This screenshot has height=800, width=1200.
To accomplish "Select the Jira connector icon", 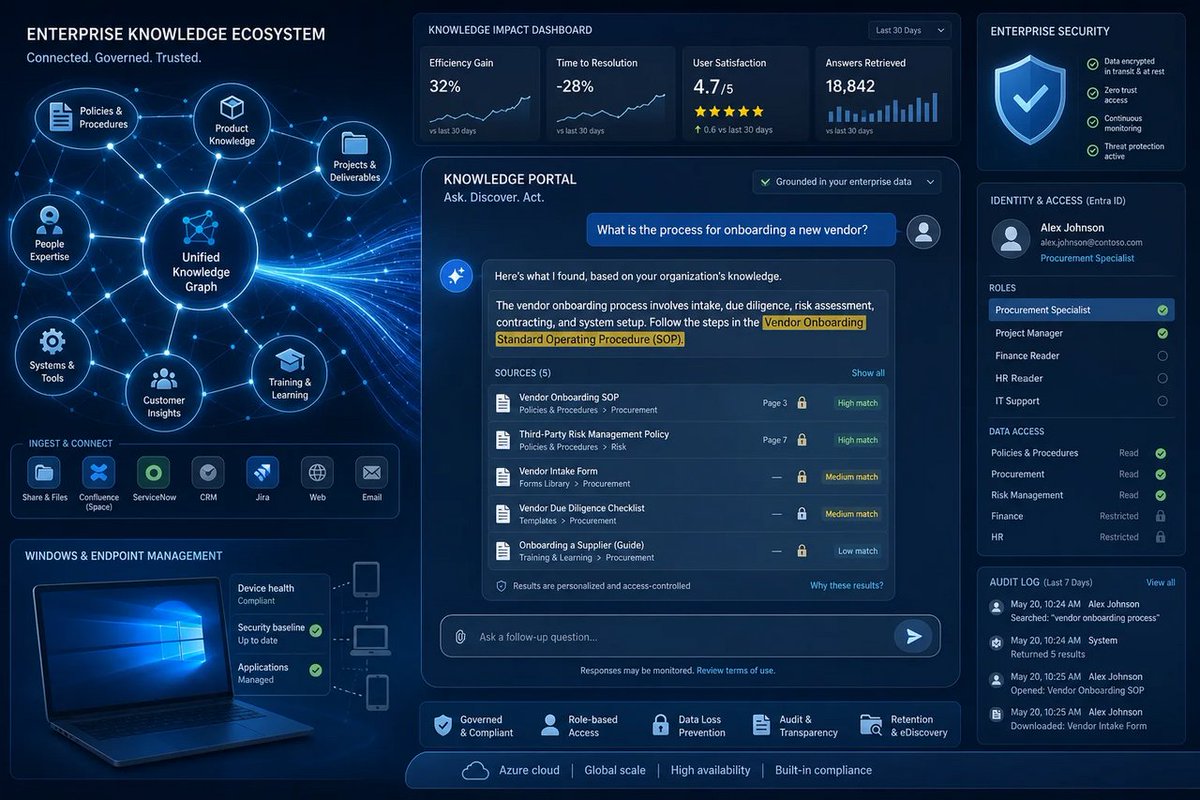I will pyautogui.click(x=262, y=472).
